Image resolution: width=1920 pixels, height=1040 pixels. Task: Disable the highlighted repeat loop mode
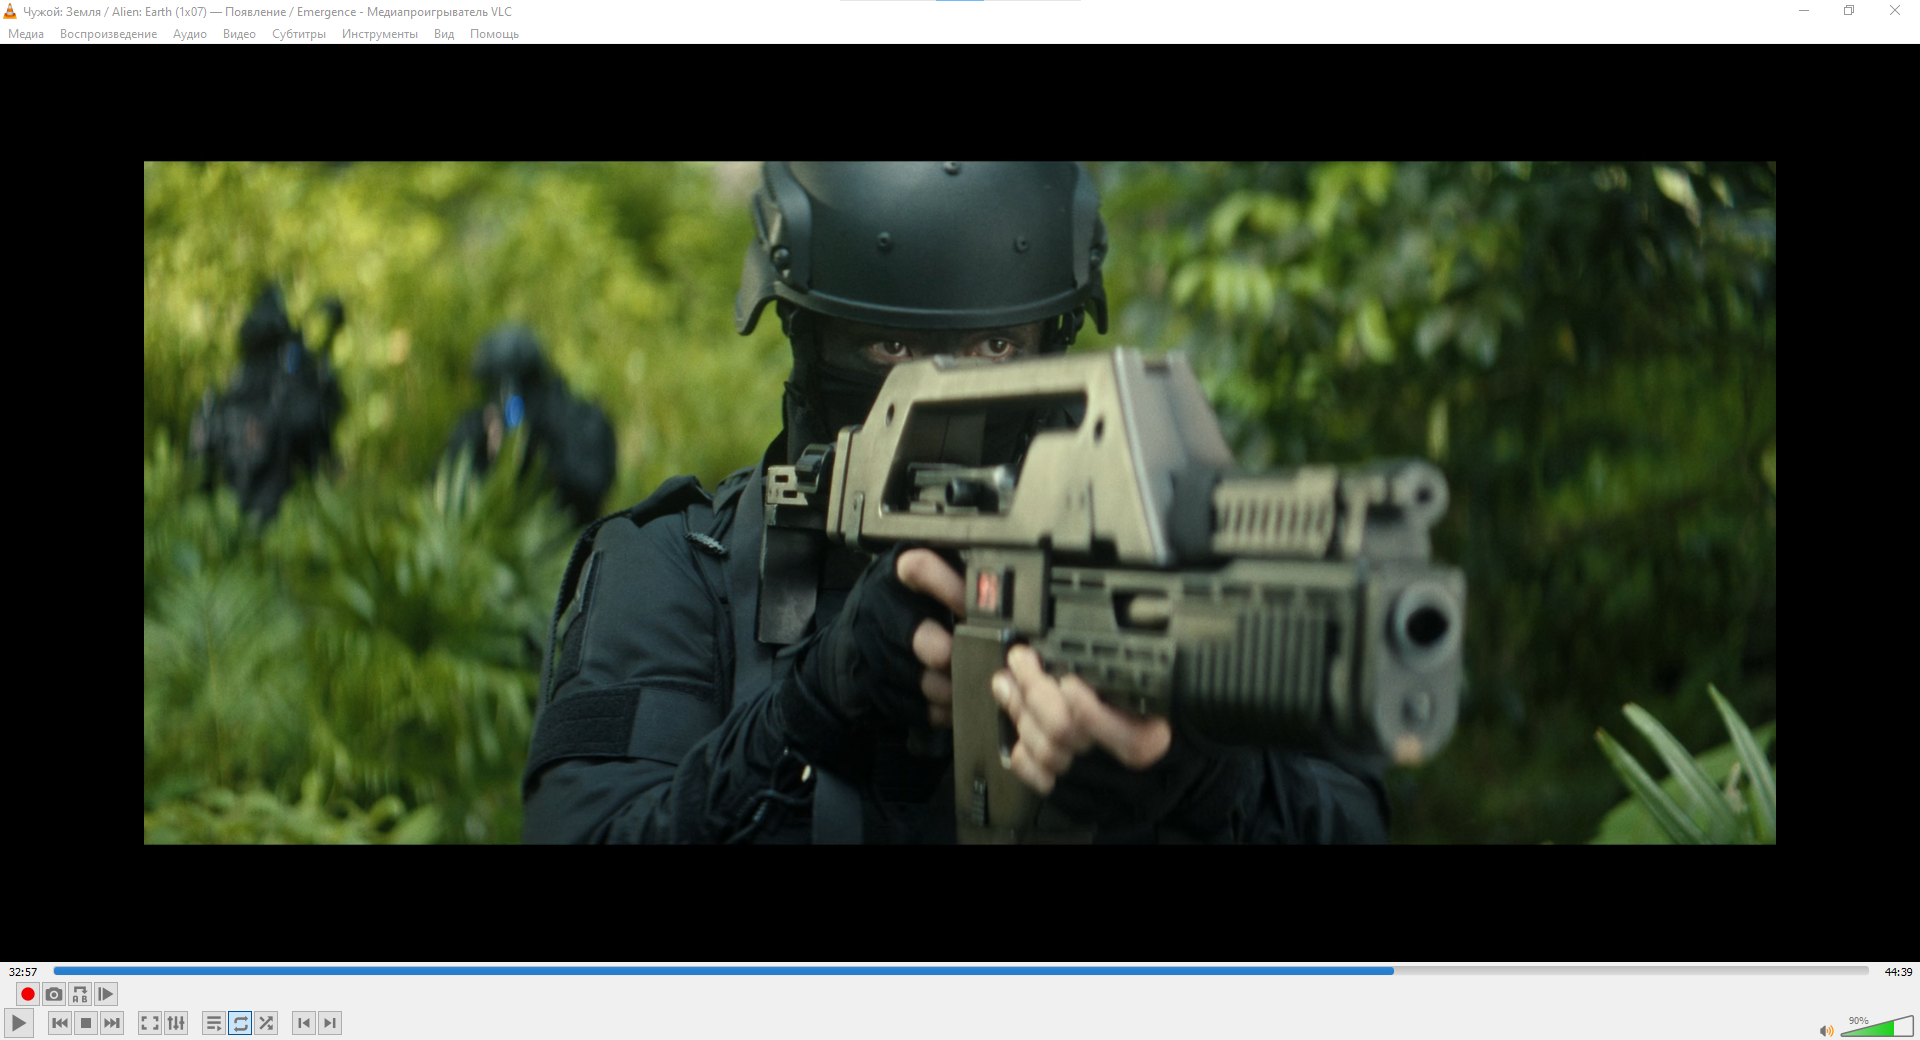(240, 1023)
